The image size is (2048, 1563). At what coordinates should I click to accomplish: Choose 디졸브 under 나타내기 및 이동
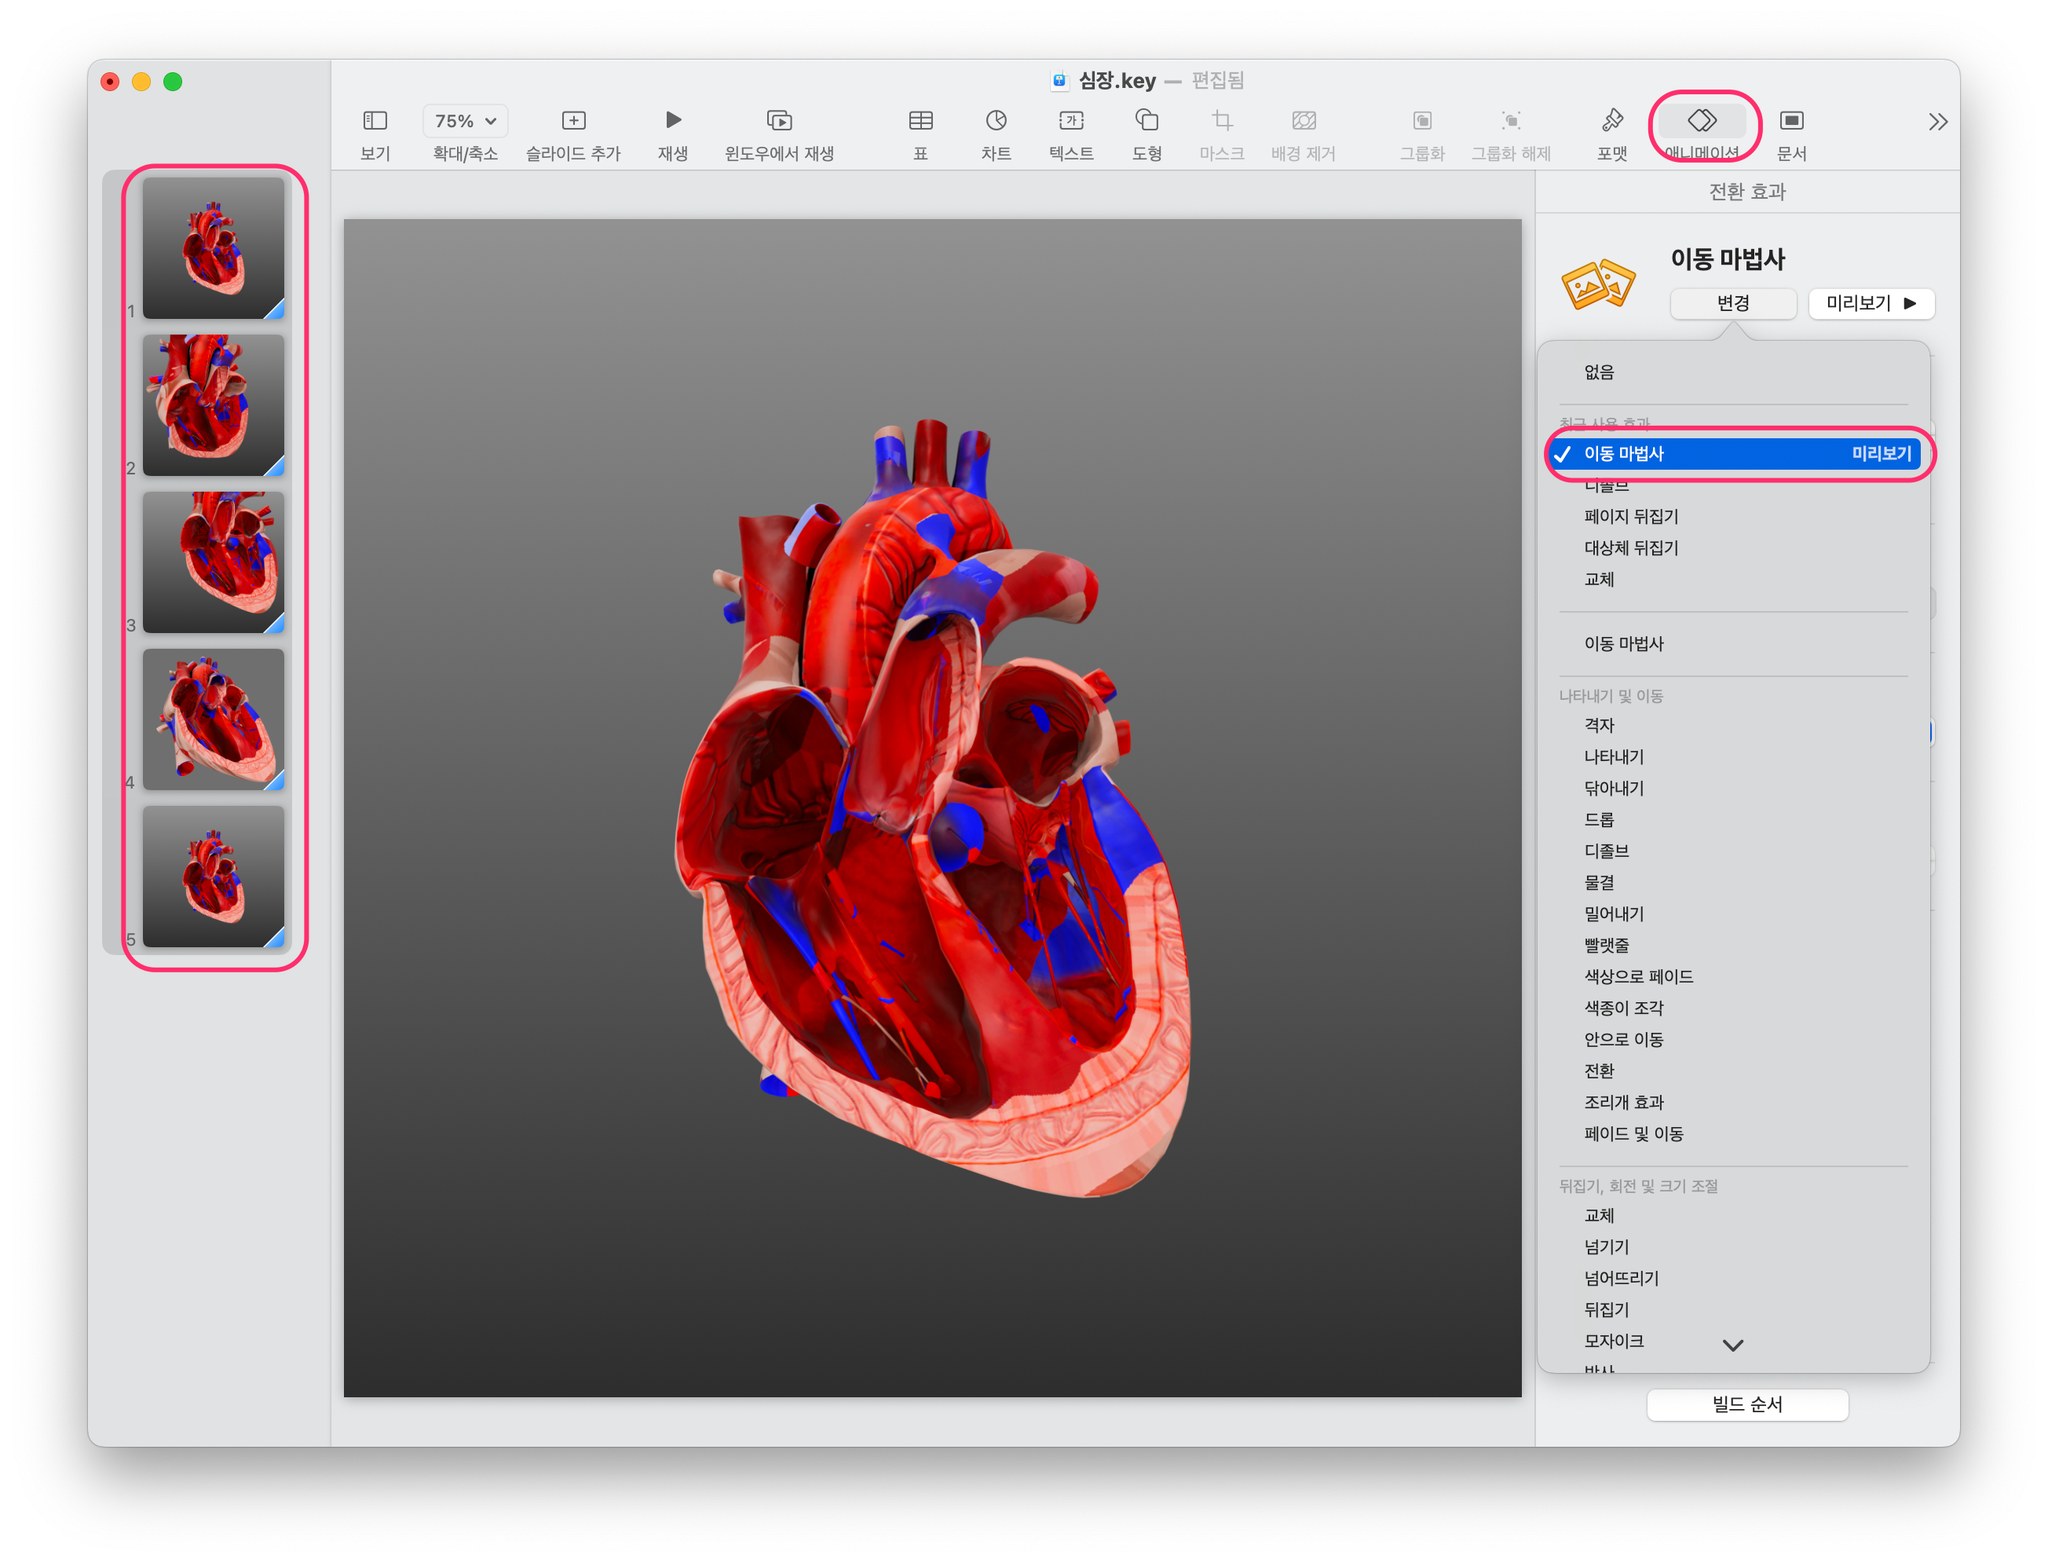click(1606, 851)
